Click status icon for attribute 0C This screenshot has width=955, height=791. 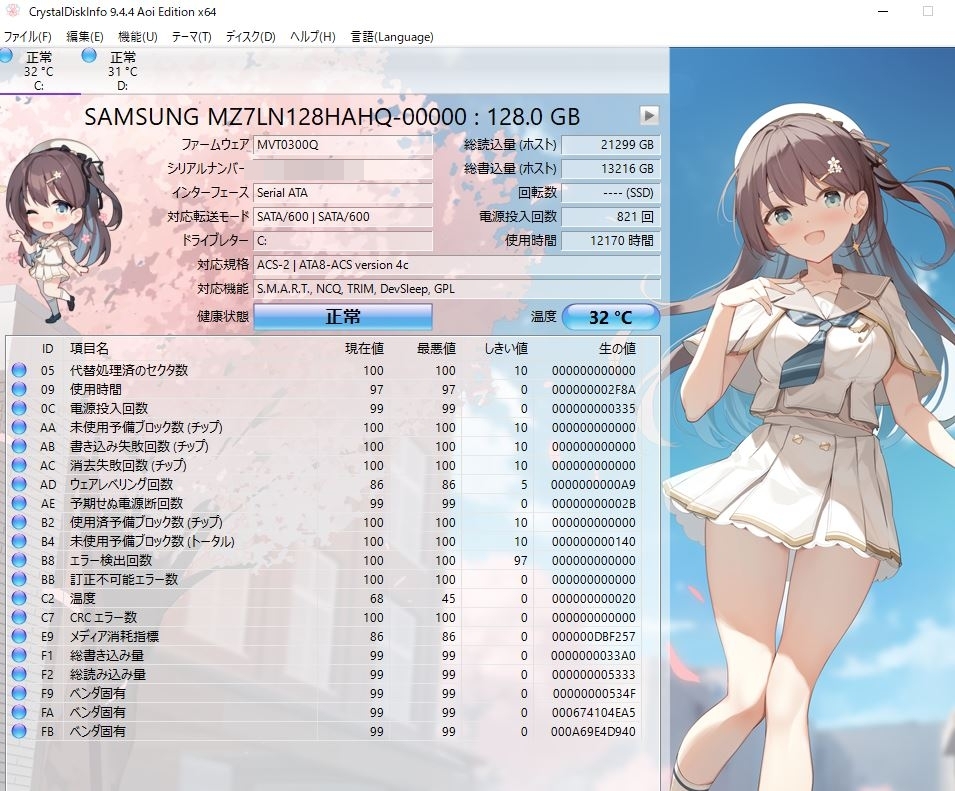[x=19, y=408]
